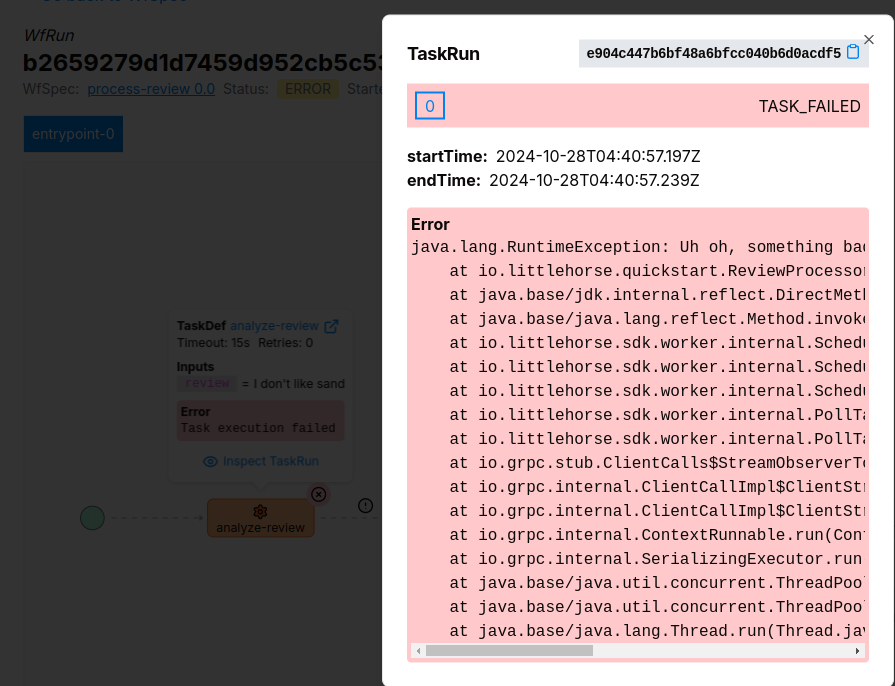Click the exclamation marker right of analyze-review
895x686 pixels.
pyautogui.click(x=365, y=506)
